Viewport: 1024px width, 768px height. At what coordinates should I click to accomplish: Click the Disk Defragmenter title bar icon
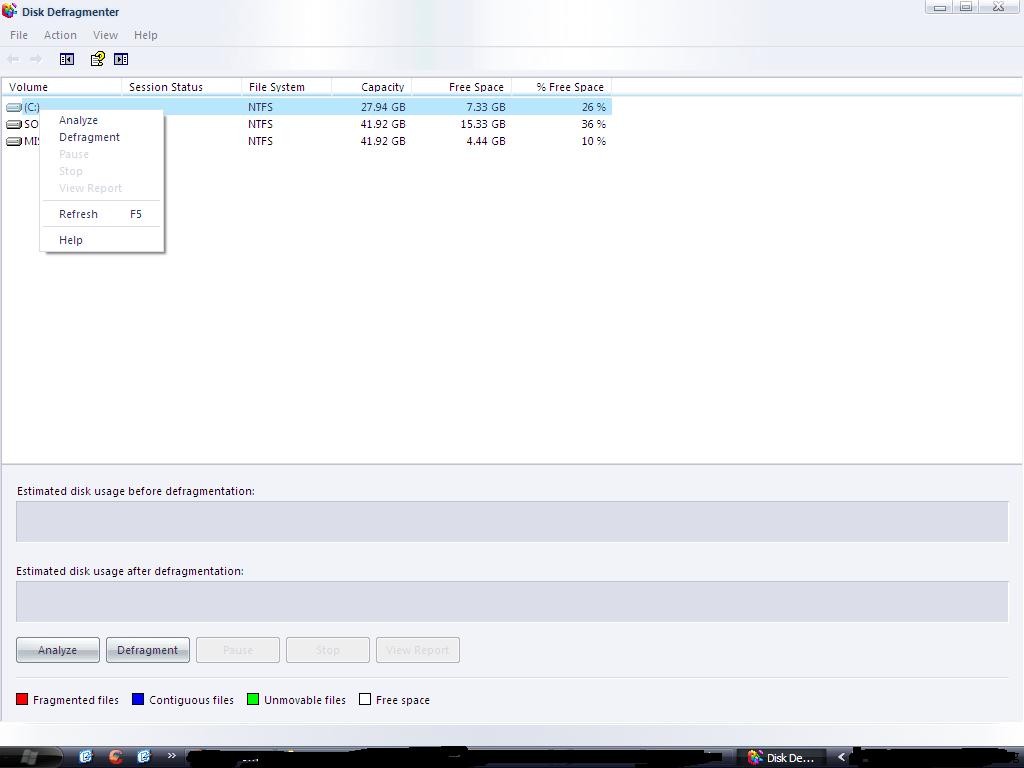10,11
